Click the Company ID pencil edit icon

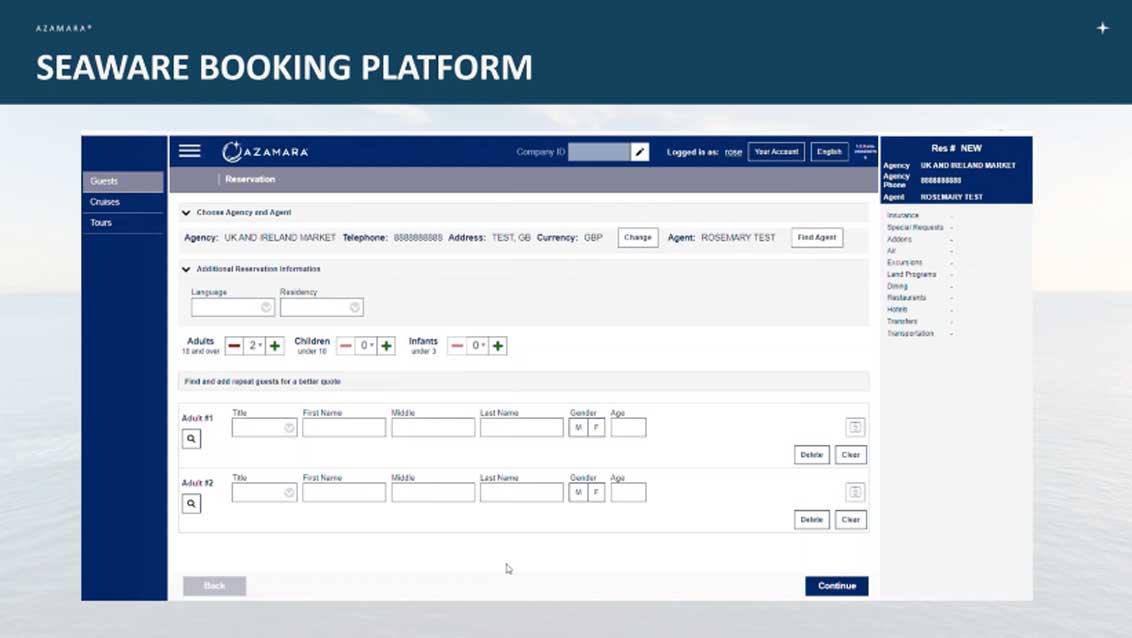pyautogui.click(x=640, y=152)
